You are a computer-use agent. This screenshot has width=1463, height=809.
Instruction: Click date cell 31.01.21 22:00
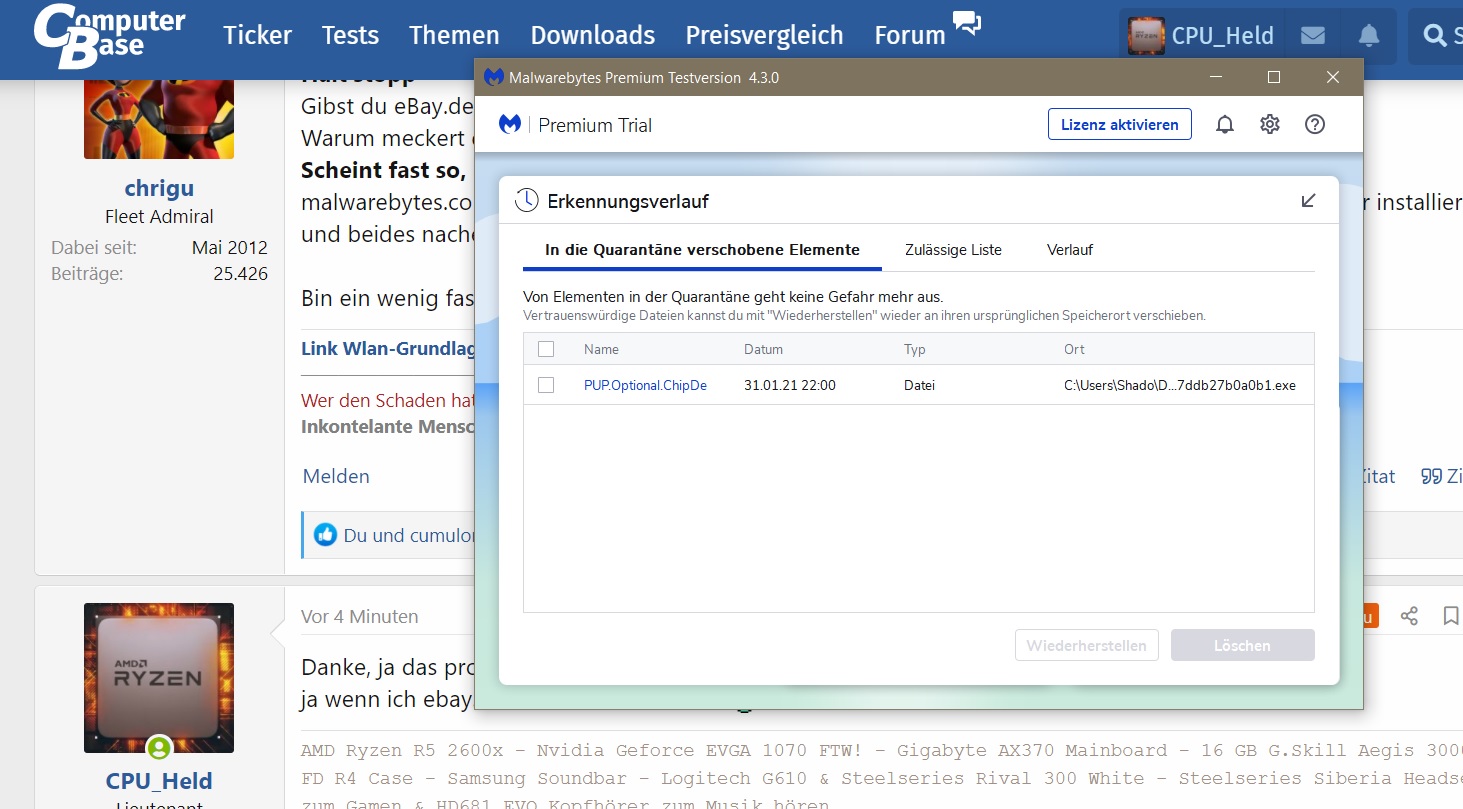(x=790, y=385)
